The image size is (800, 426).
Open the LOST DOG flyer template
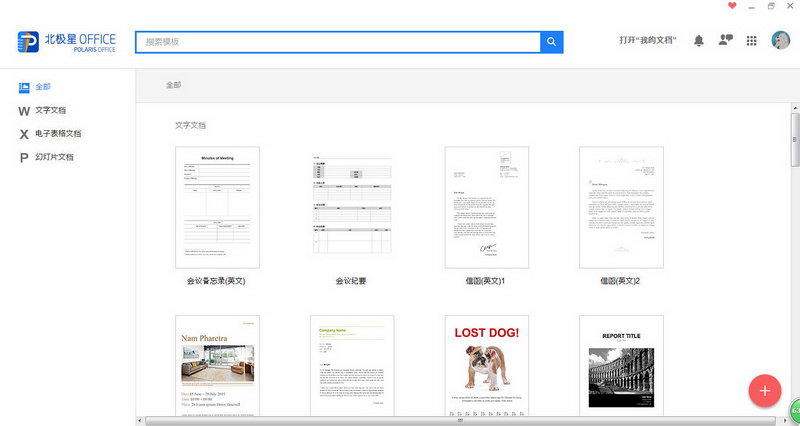point(487,366)
